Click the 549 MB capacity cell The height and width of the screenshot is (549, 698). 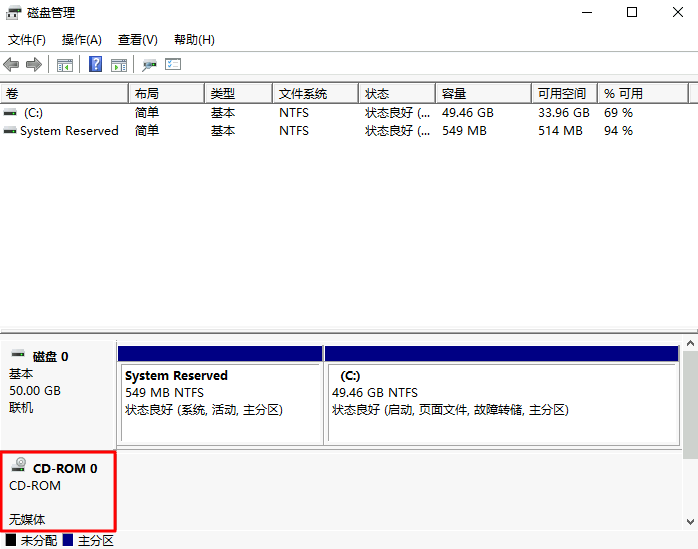[x=464, y=131]
